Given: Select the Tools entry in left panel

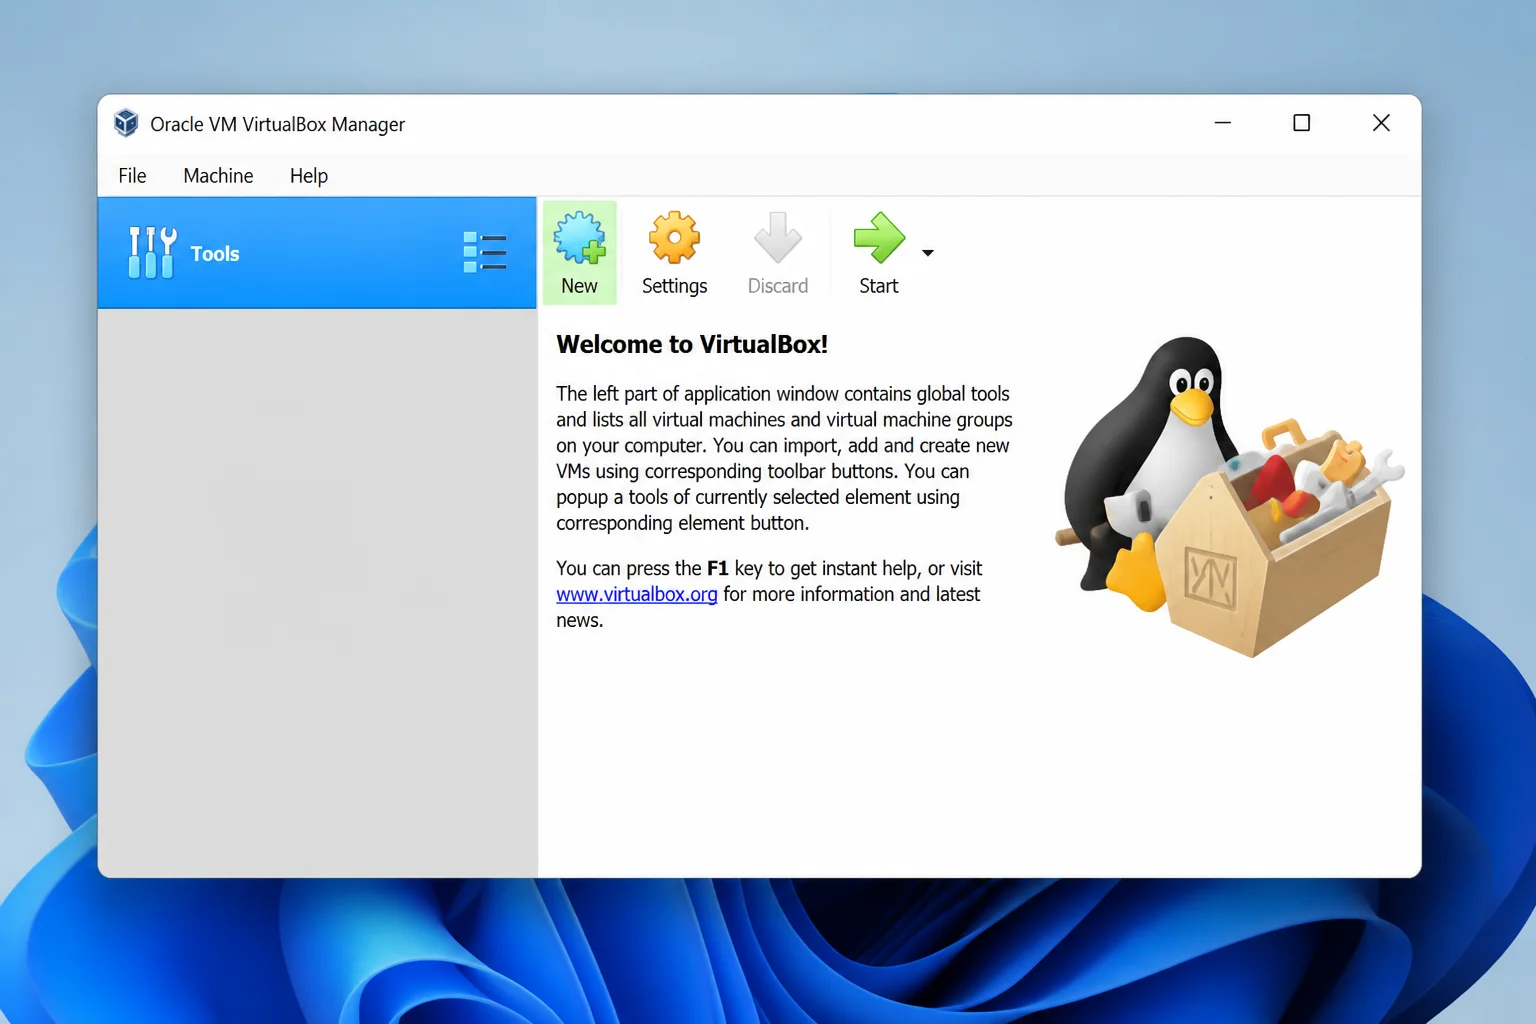Looking at the screenshot, I should click(317, 253).
